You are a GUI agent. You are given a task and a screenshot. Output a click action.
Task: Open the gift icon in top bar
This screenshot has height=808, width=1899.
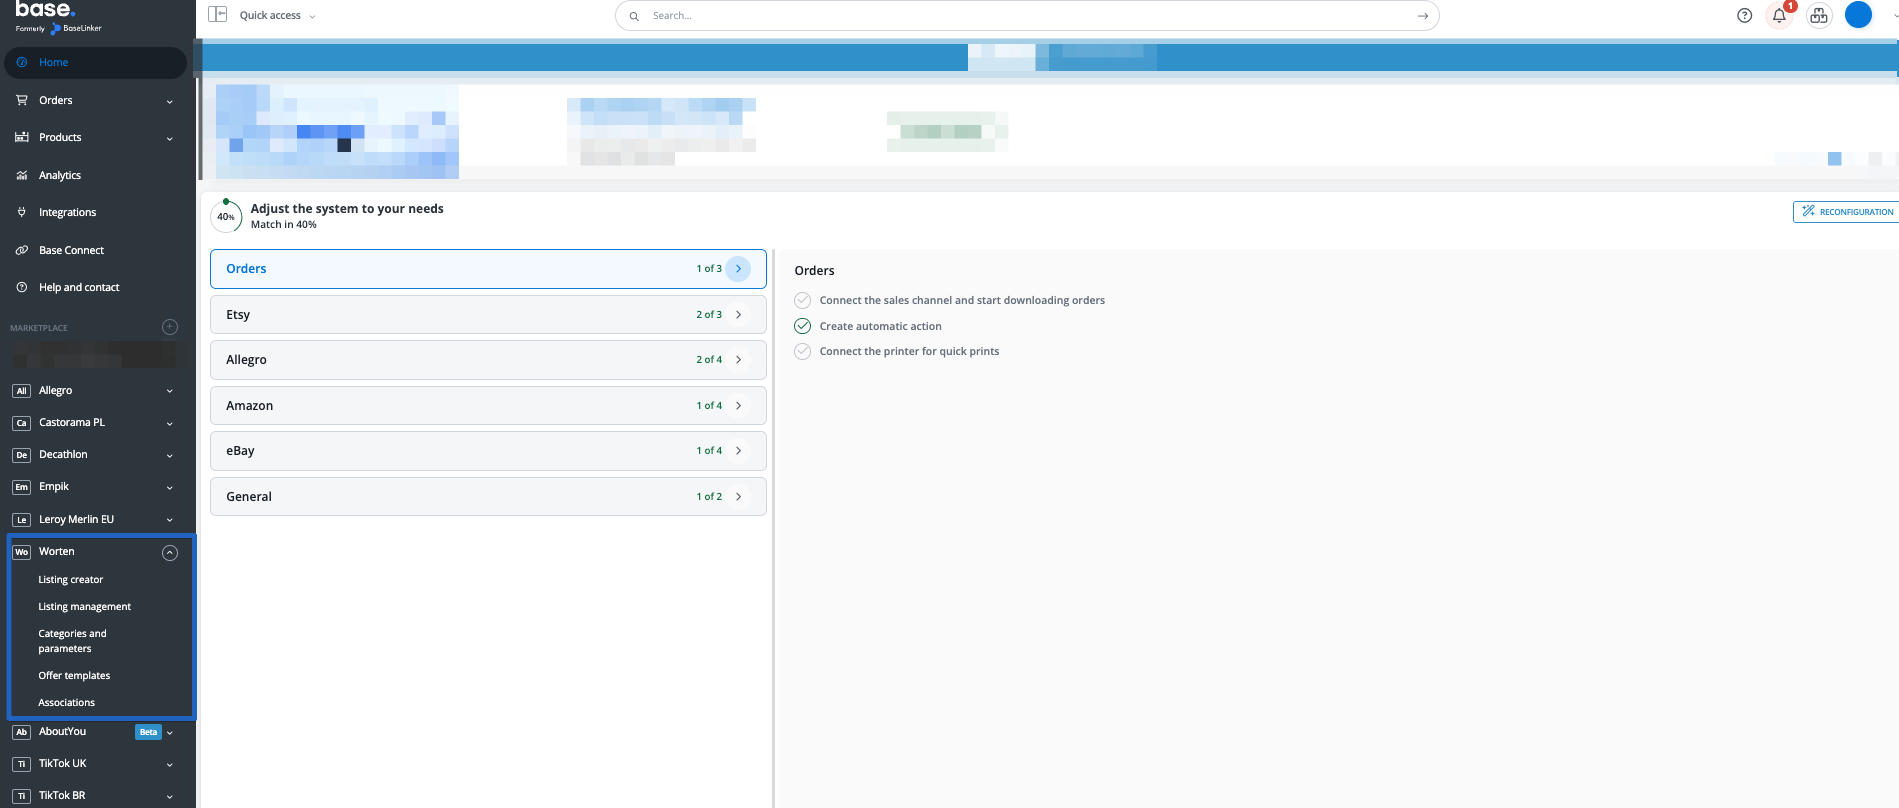[1818, 16]
